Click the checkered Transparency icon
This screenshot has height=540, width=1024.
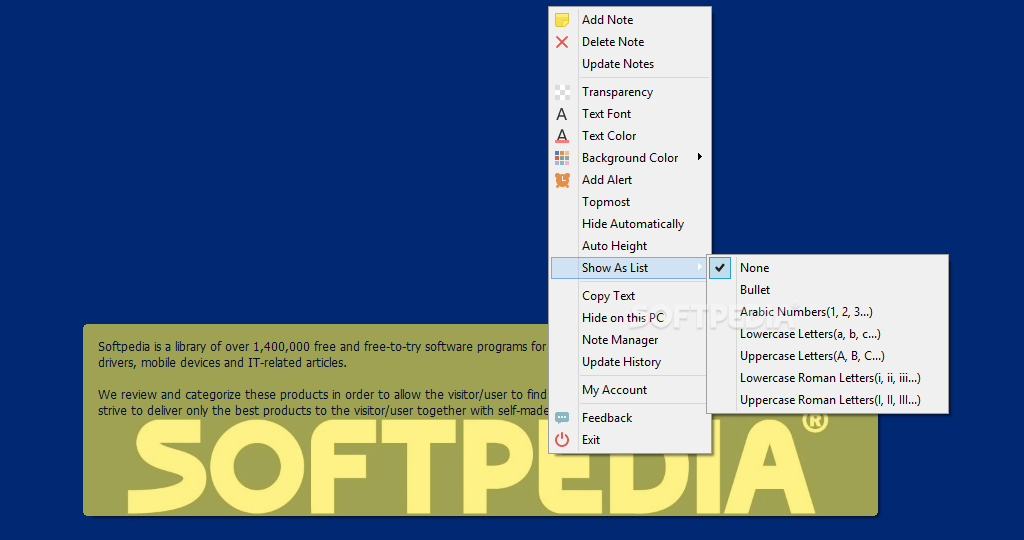[x=562, y=92]
